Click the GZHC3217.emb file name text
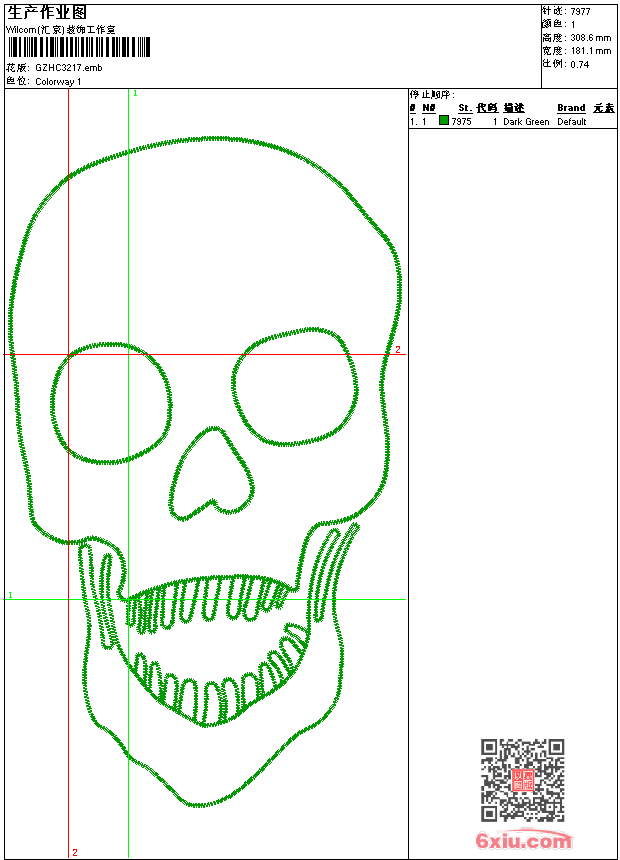The image size is (620, 860). [68, 67]
